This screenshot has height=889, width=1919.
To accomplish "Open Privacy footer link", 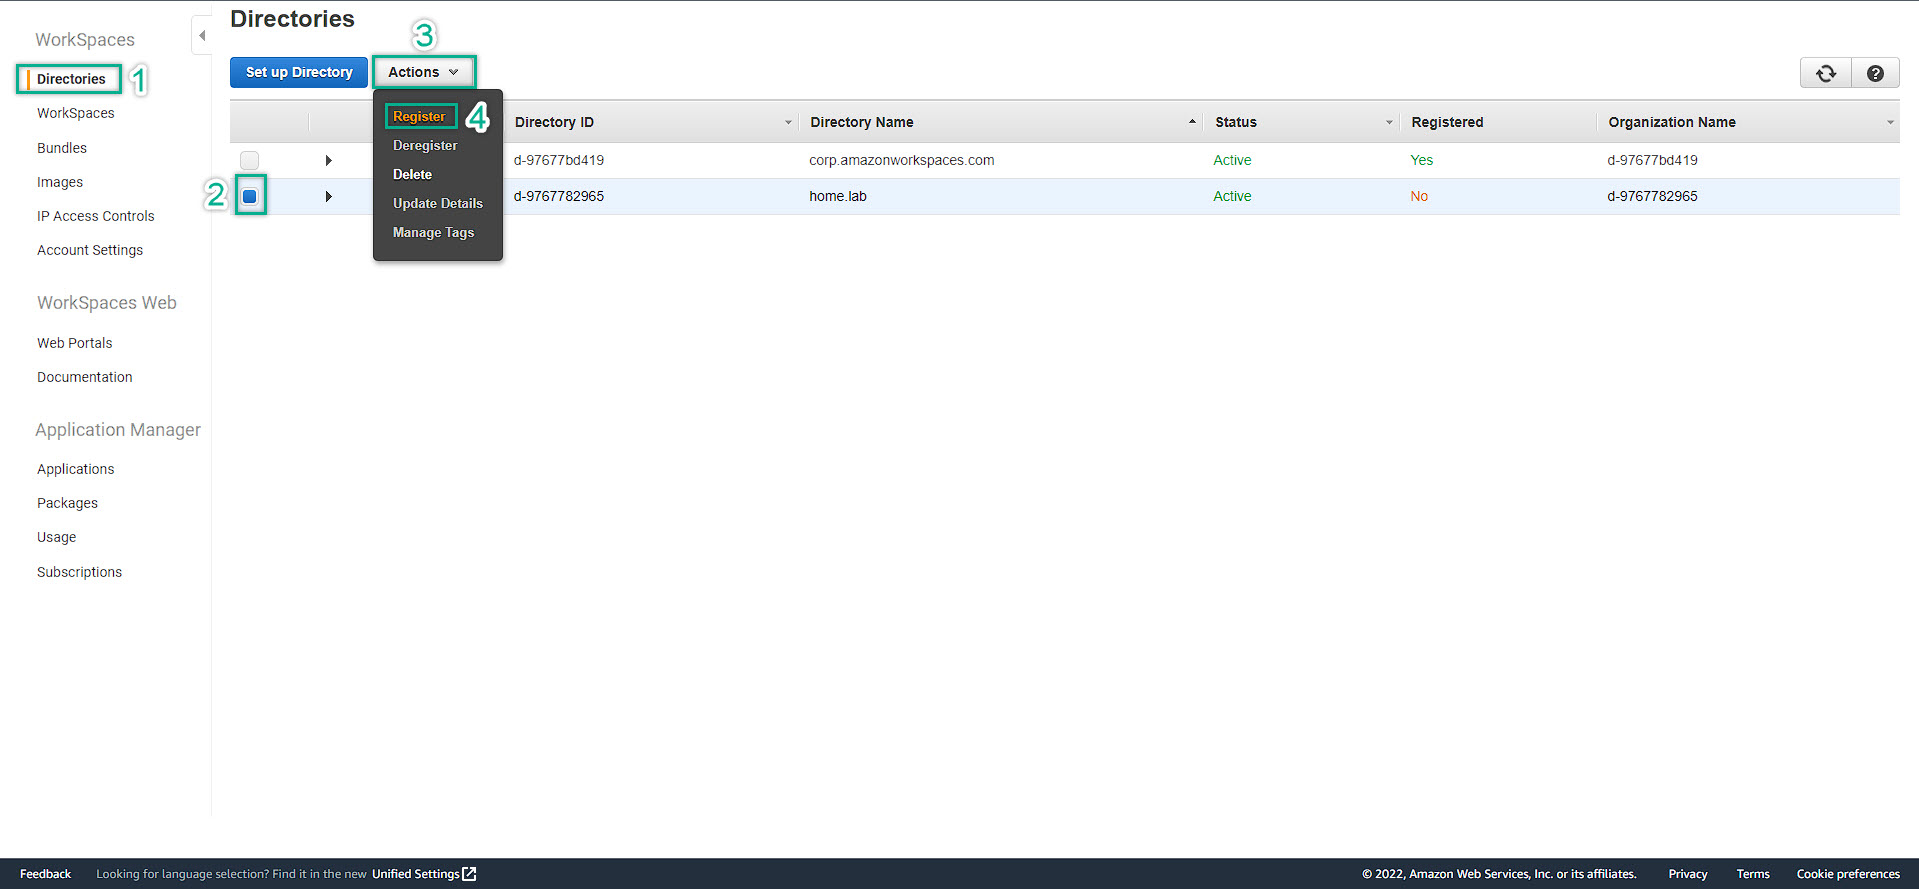I will click(x=1688, y=874).
